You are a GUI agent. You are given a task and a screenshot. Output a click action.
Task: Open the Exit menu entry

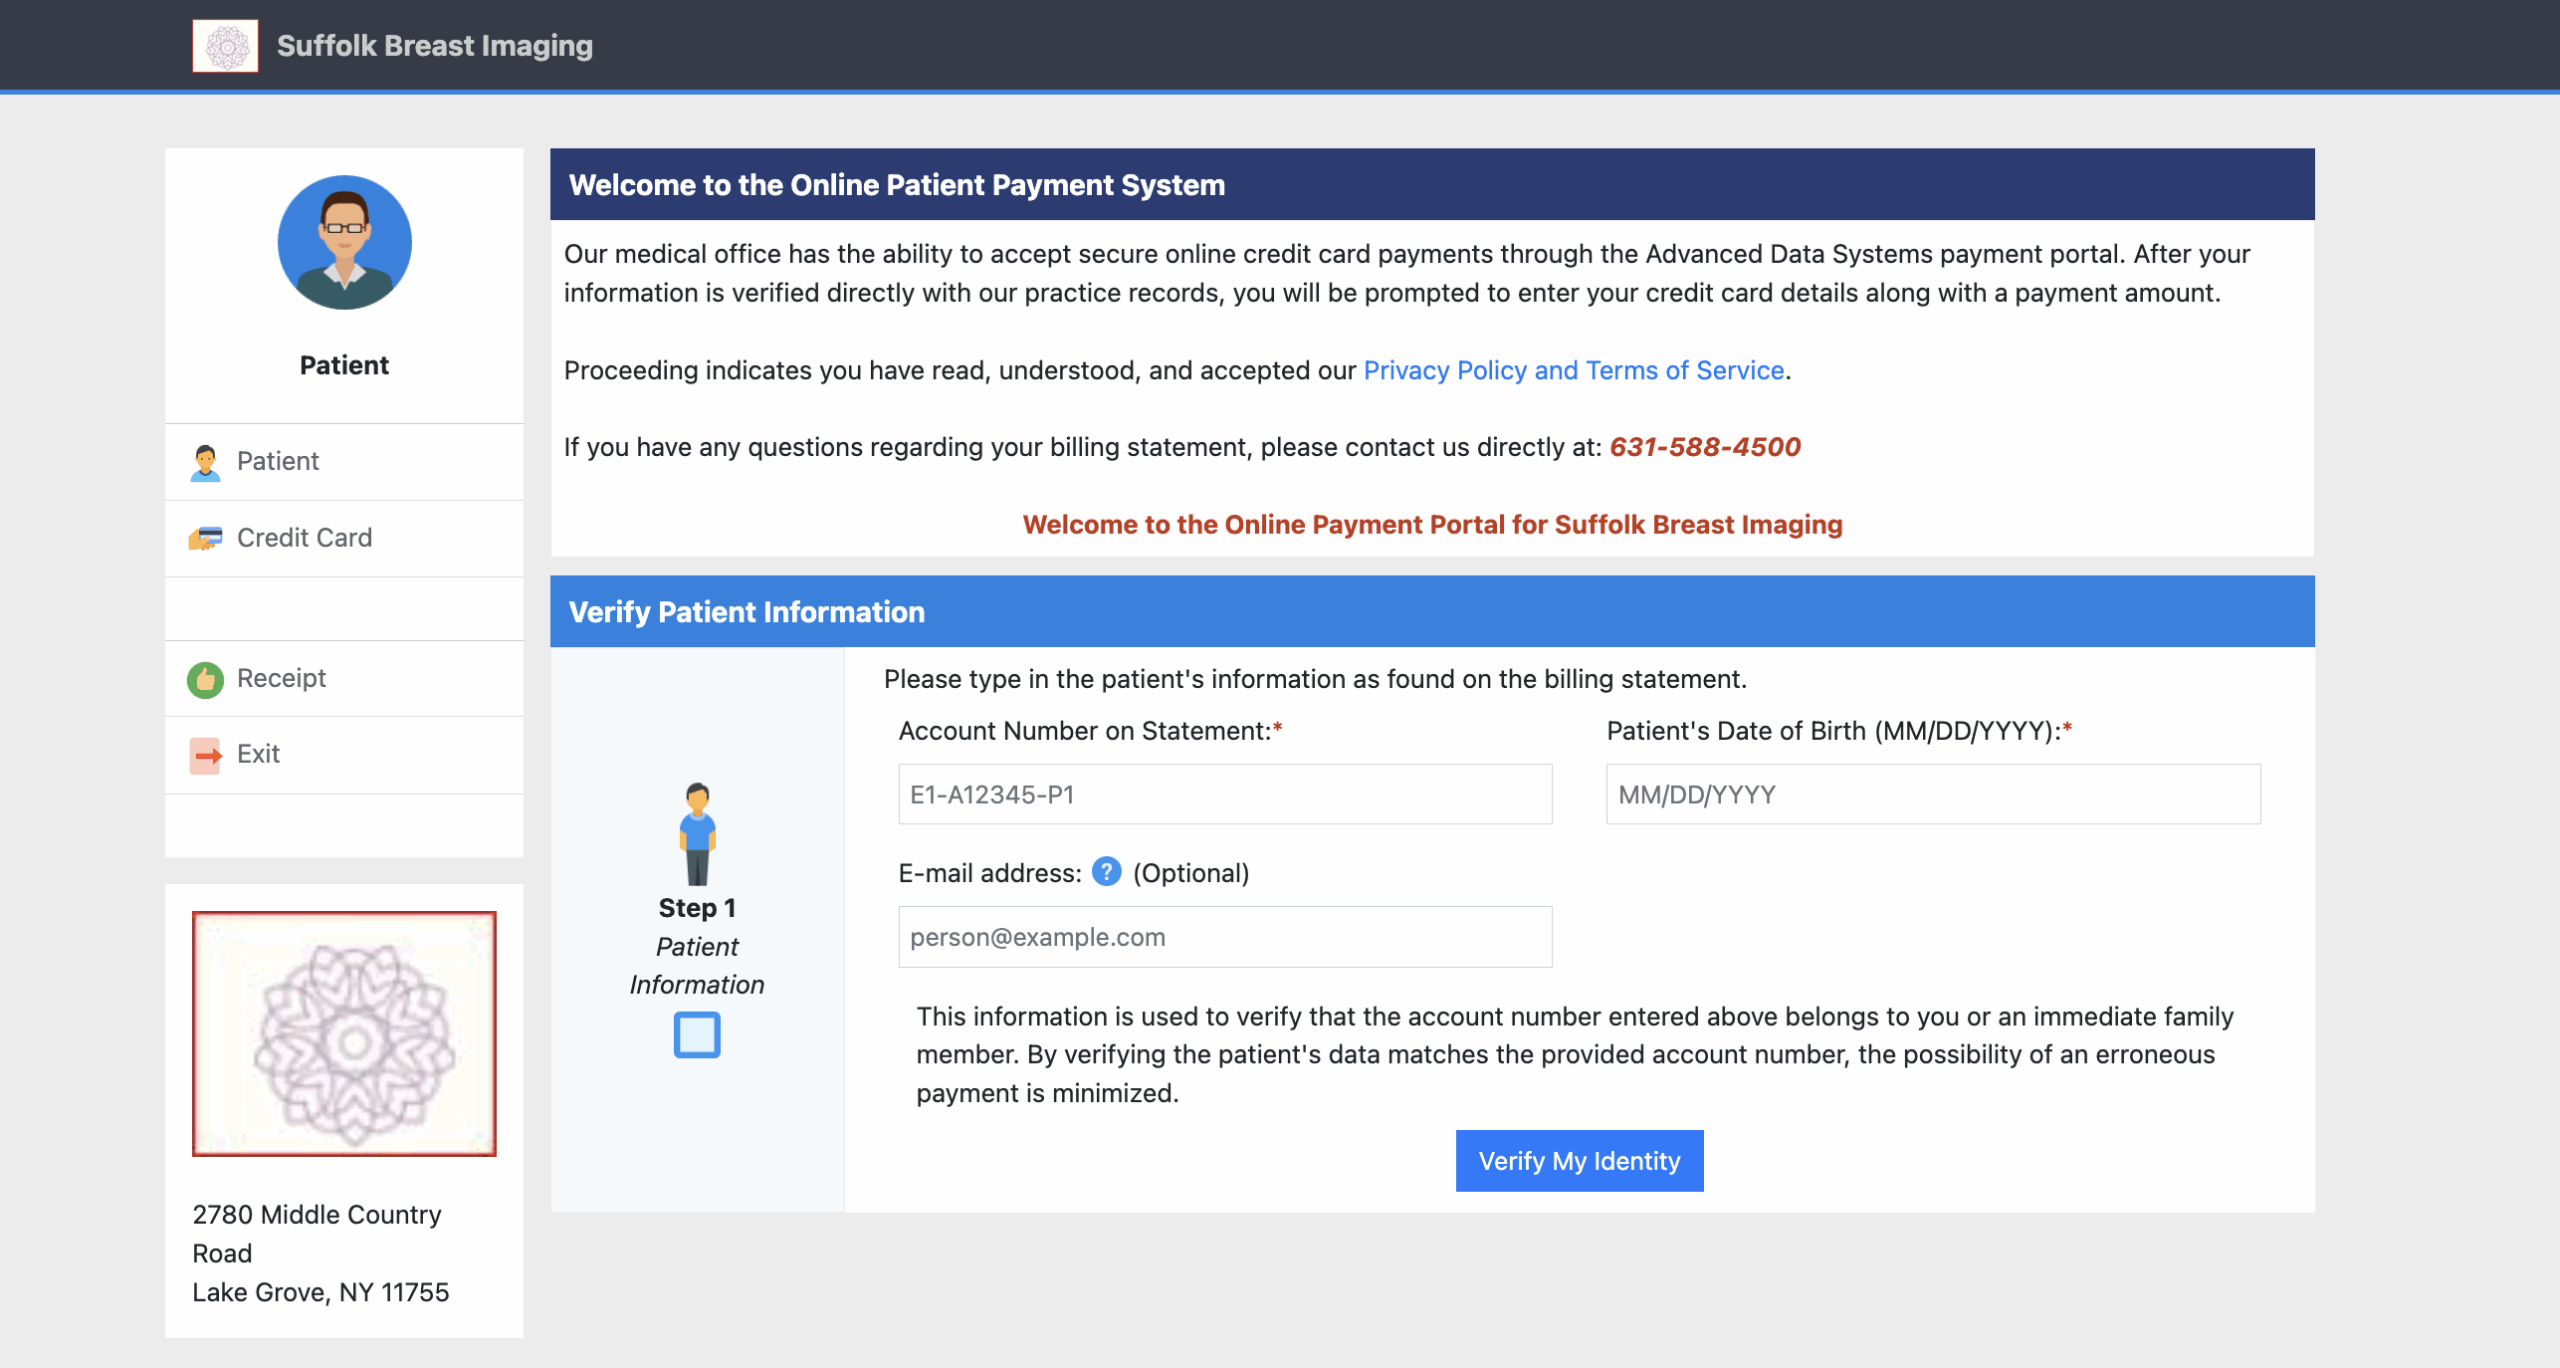258,755
